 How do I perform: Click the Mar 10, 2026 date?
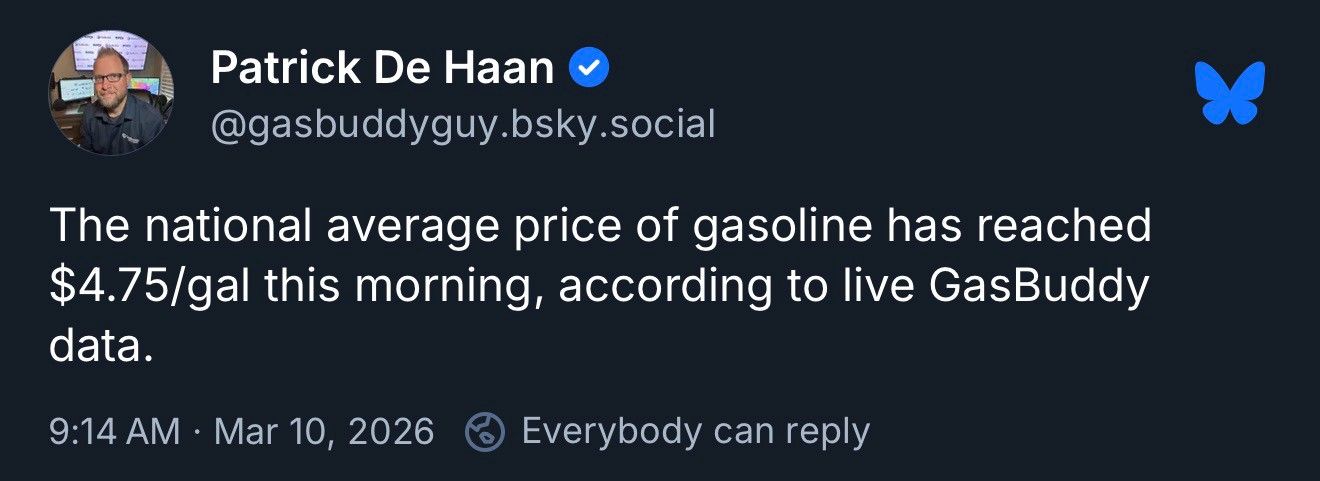(325, 432)
